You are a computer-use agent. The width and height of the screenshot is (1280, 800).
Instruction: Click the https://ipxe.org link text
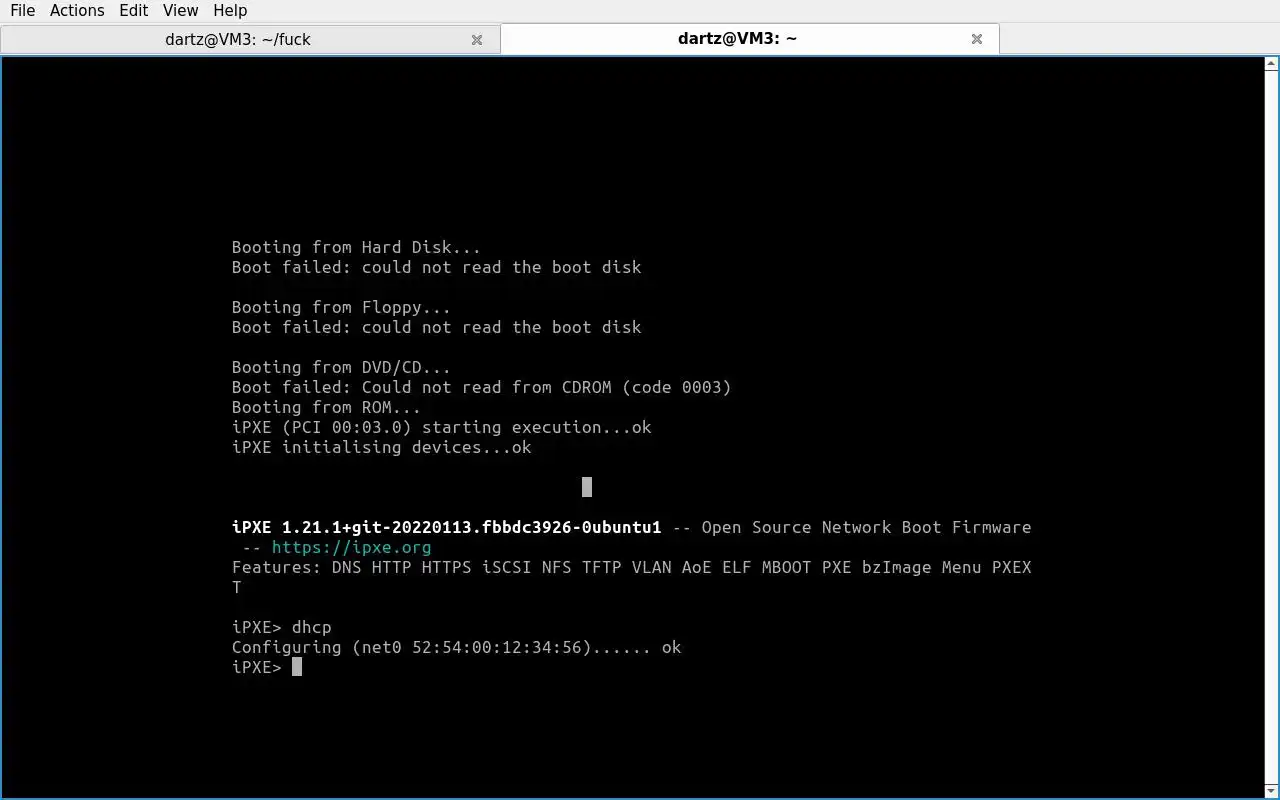351,547
